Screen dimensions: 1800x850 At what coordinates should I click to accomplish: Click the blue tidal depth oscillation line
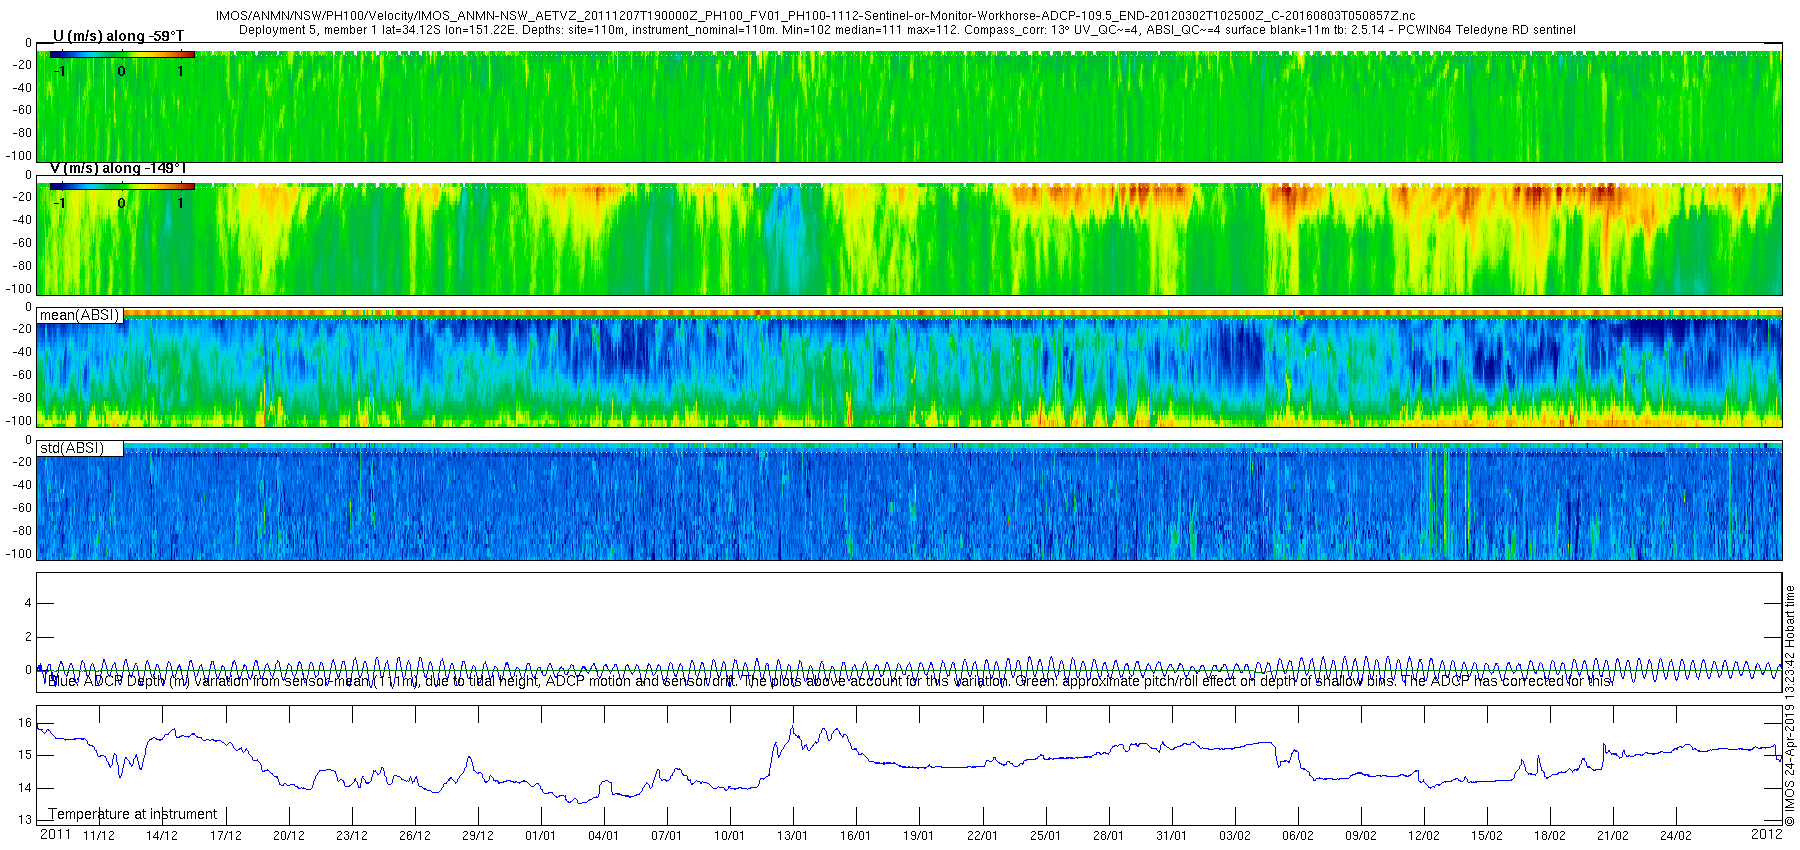(x=909, y=669)
